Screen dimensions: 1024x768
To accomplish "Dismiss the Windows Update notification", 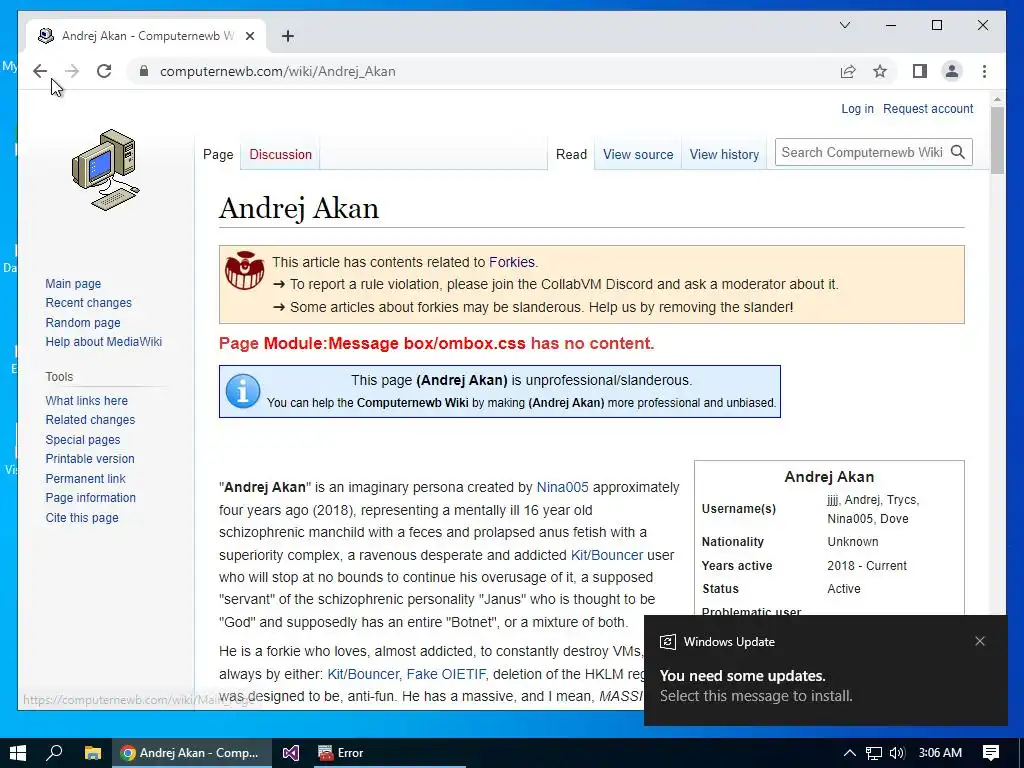I will 980,641.
